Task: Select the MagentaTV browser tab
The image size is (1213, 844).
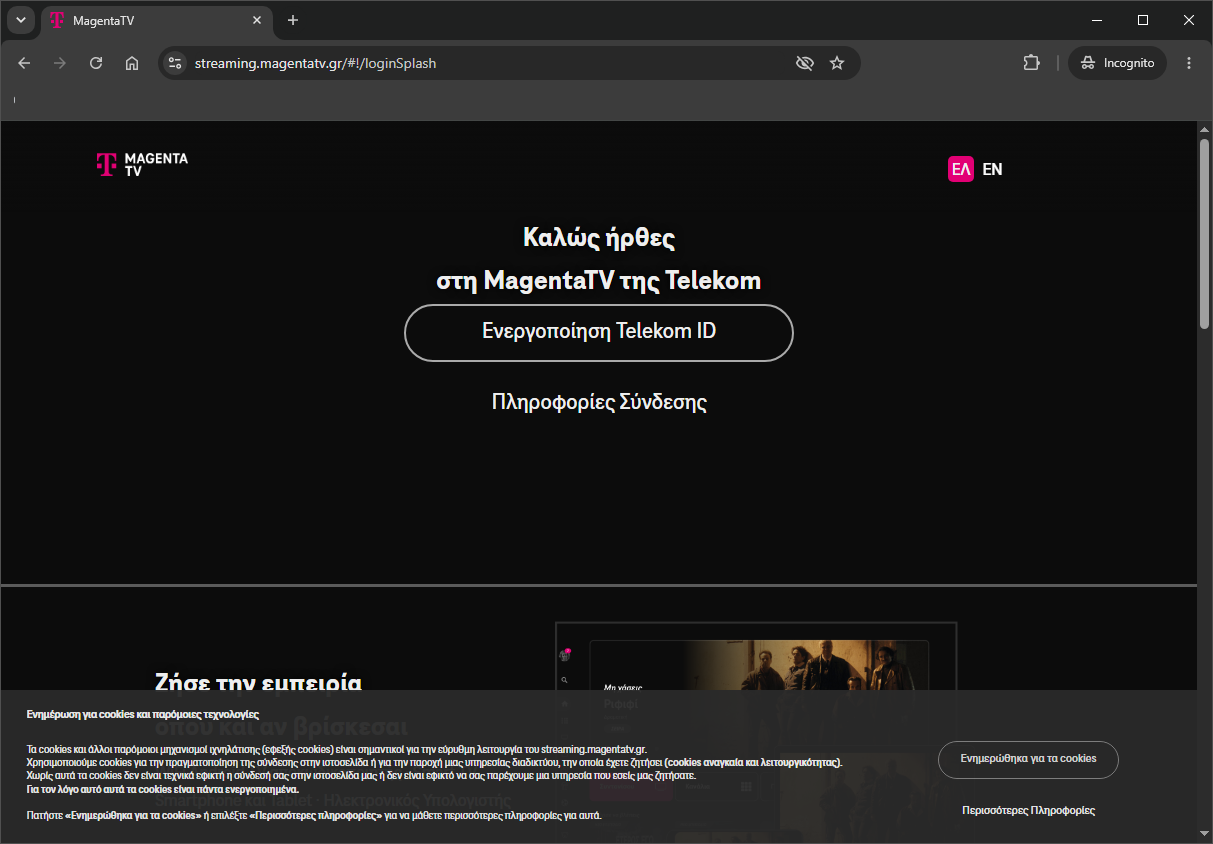Action: tap(156, 20)
